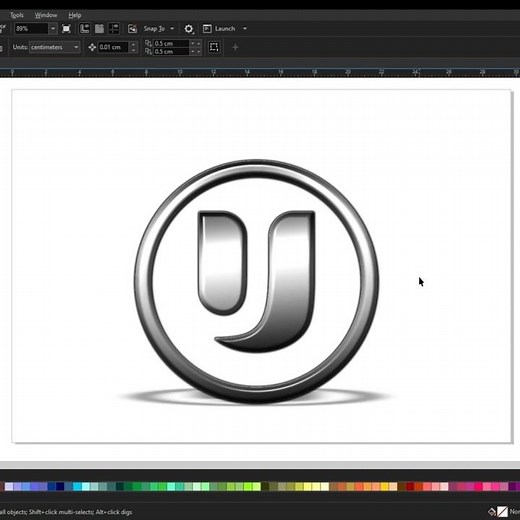Click the plus Quick customize button
The height and width of the screenshot is (520, 520).
tap(235, 47)
